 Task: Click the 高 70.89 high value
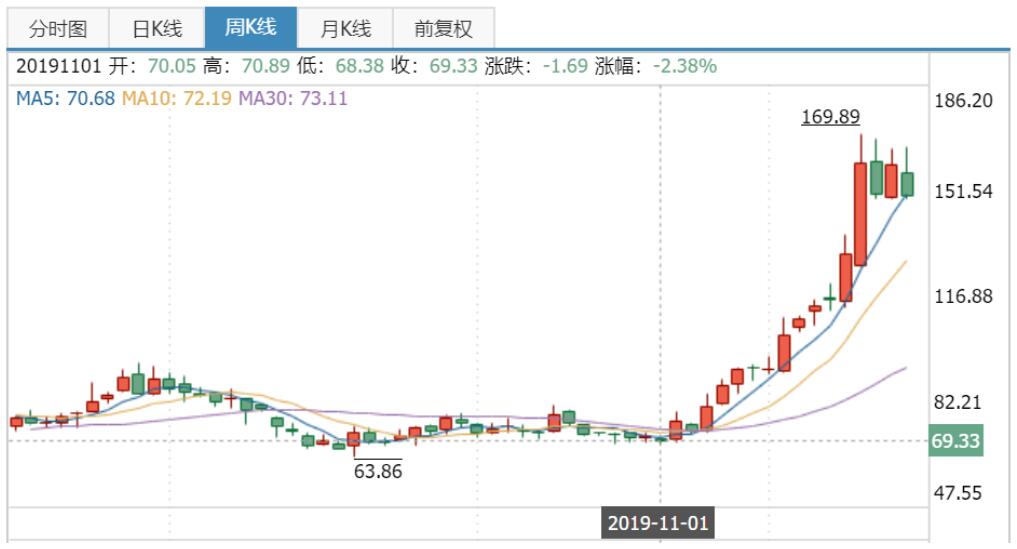pyautogui.click(x=265, y=66)
